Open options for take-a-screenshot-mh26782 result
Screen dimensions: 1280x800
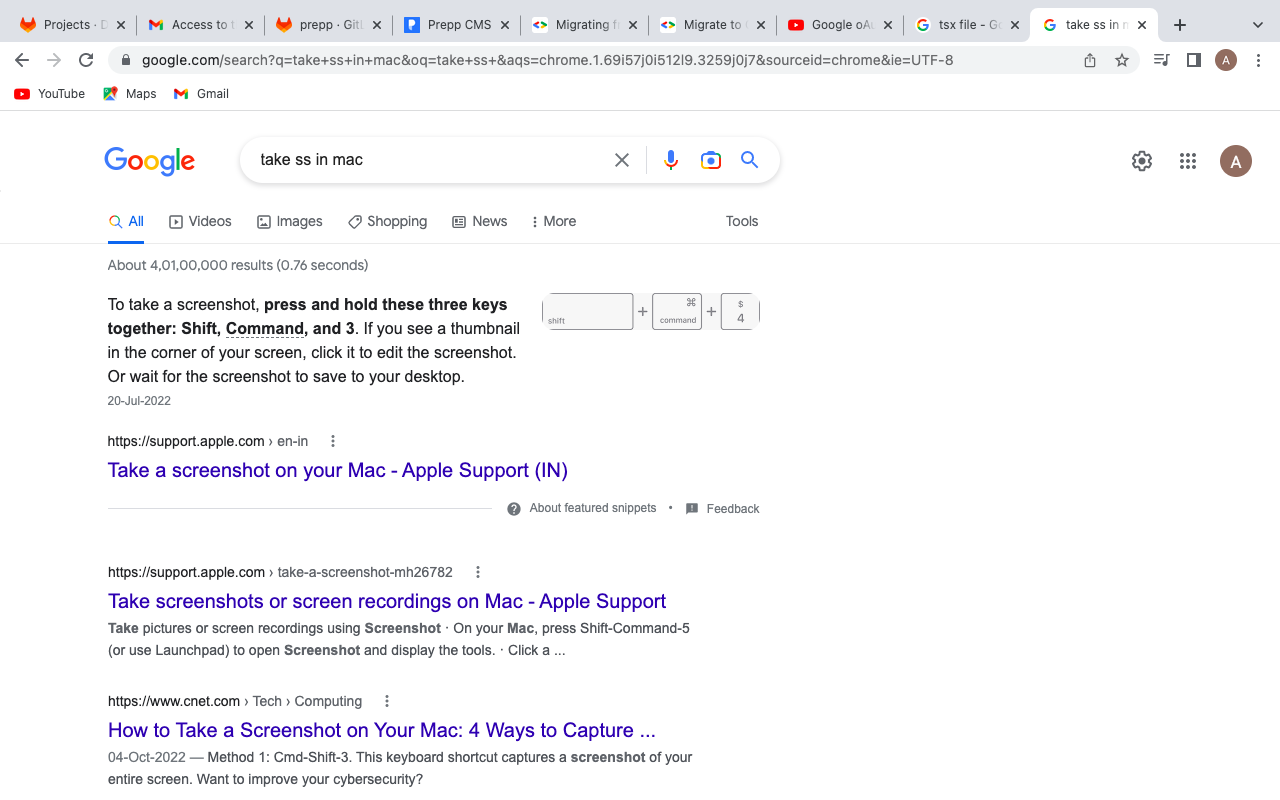[478, 572]
